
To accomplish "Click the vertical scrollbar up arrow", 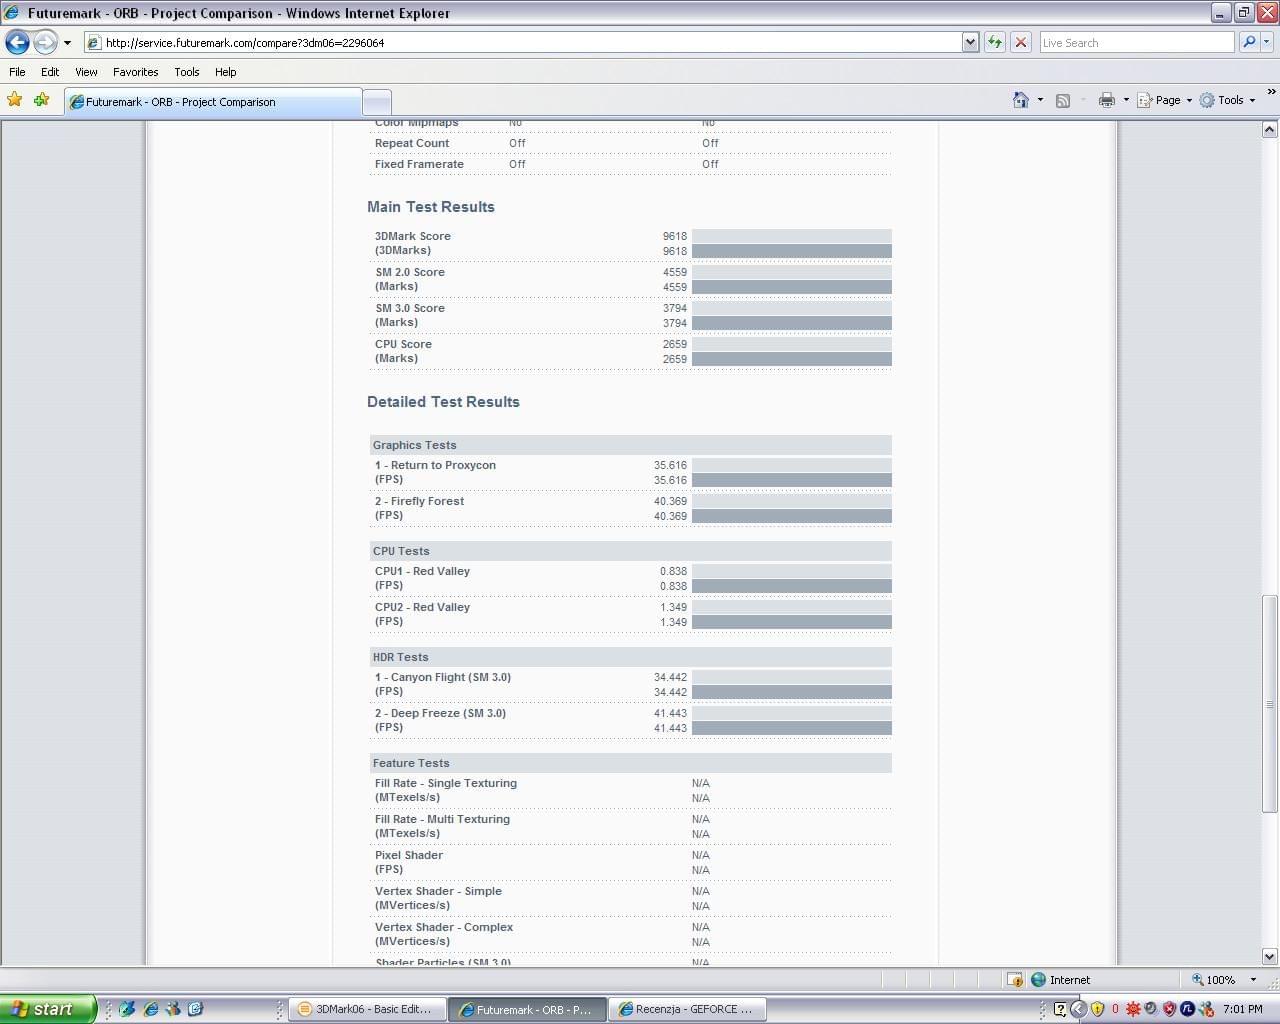I will click(1269, 129).
